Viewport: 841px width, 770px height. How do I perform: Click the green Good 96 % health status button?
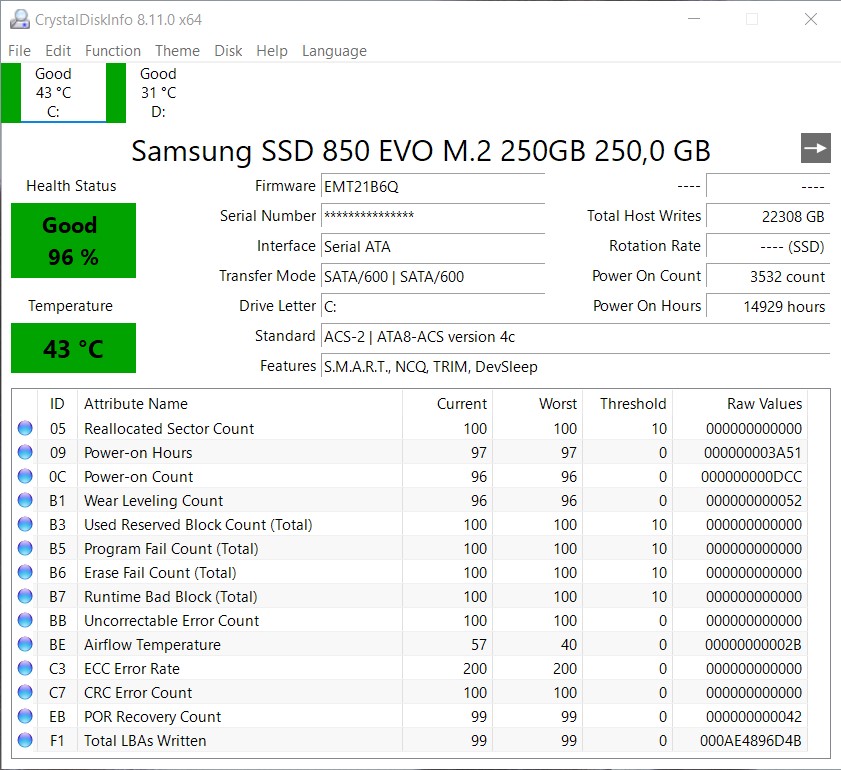pyautogui.click(x=73, y=241)
